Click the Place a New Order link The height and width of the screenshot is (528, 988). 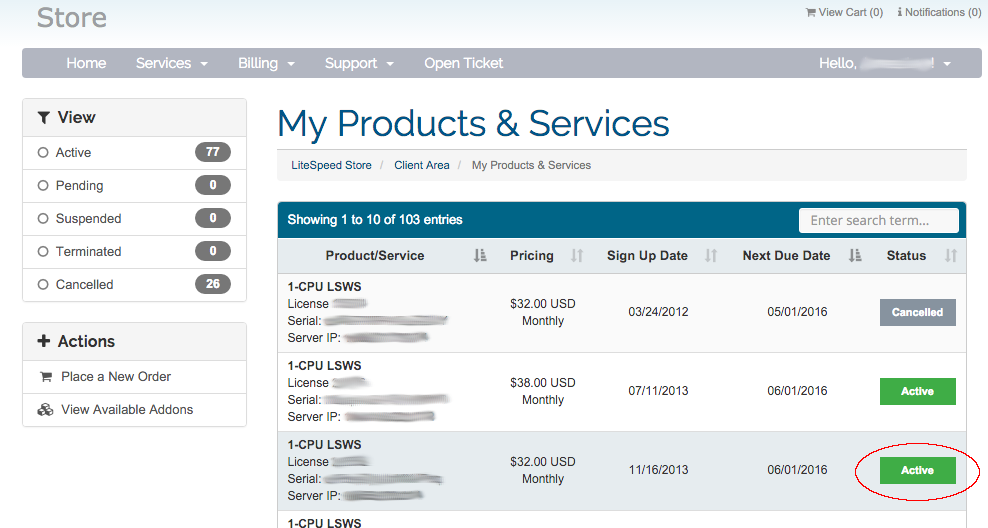click(x=116, y=376)
